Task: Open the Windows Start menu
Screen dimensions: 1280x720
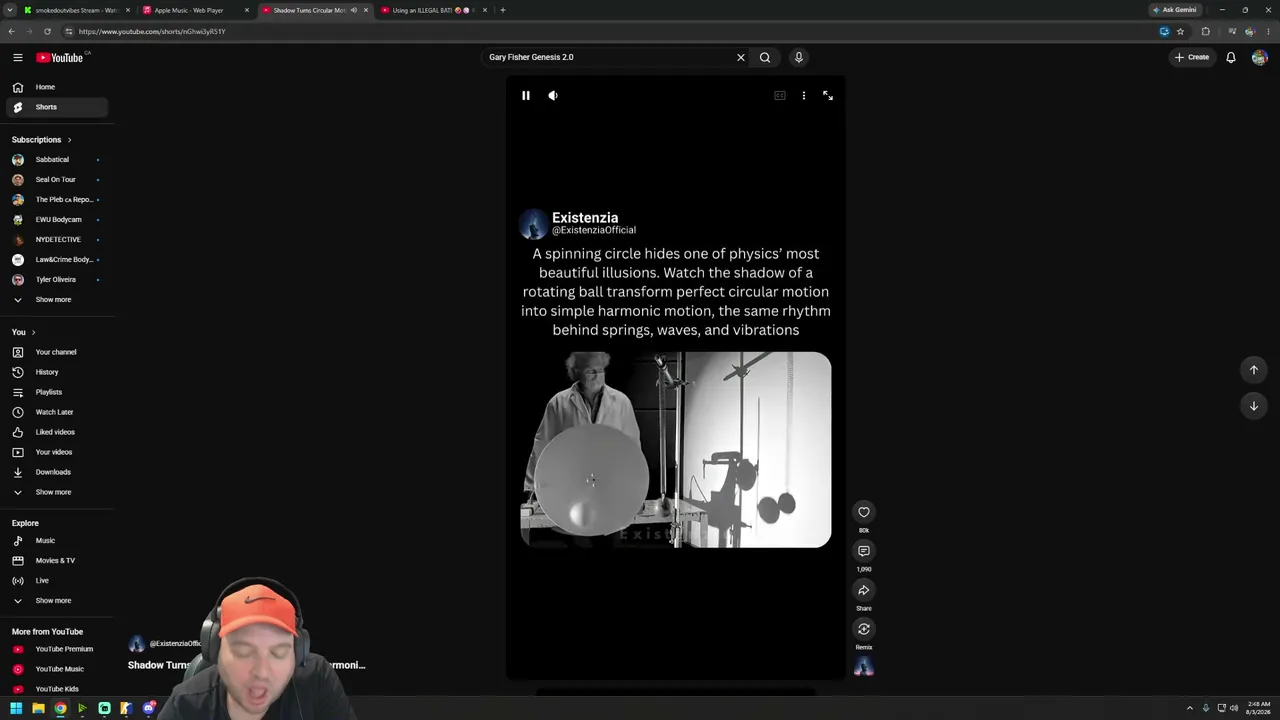Action: pyautogui.click(x=16, y=709)
